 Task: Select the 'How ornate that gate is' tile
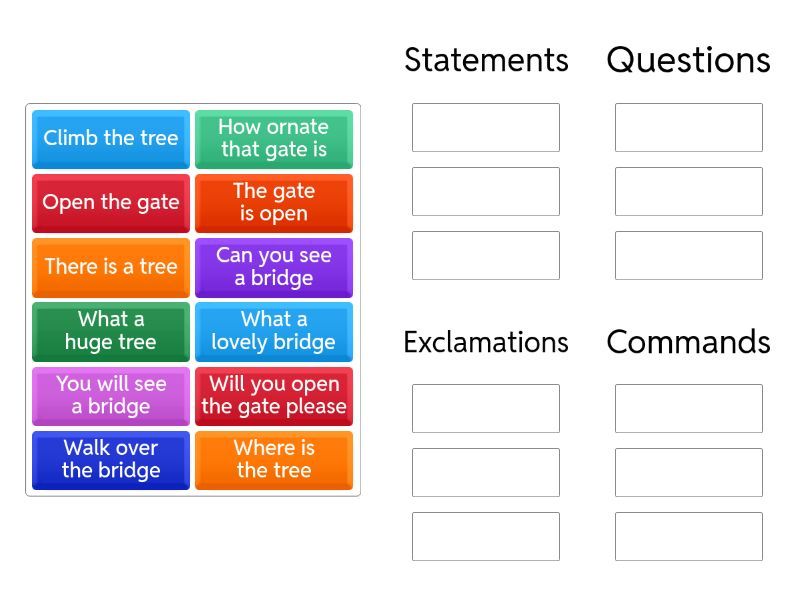(274, 139)
